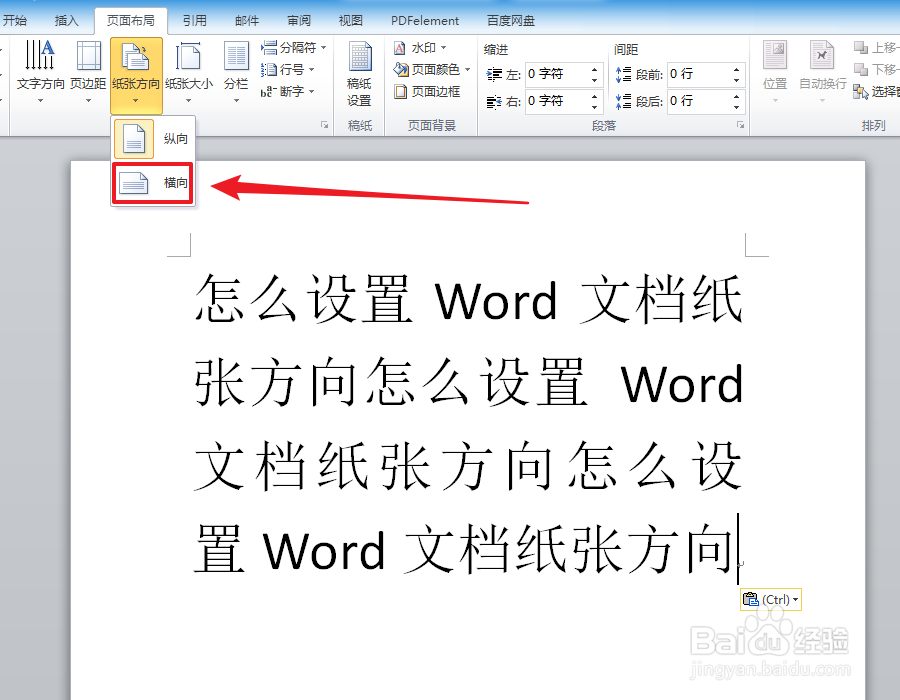Open the 页边距 margins menu
The height and width of the screenshot is (700, 900).
point(88,71)
